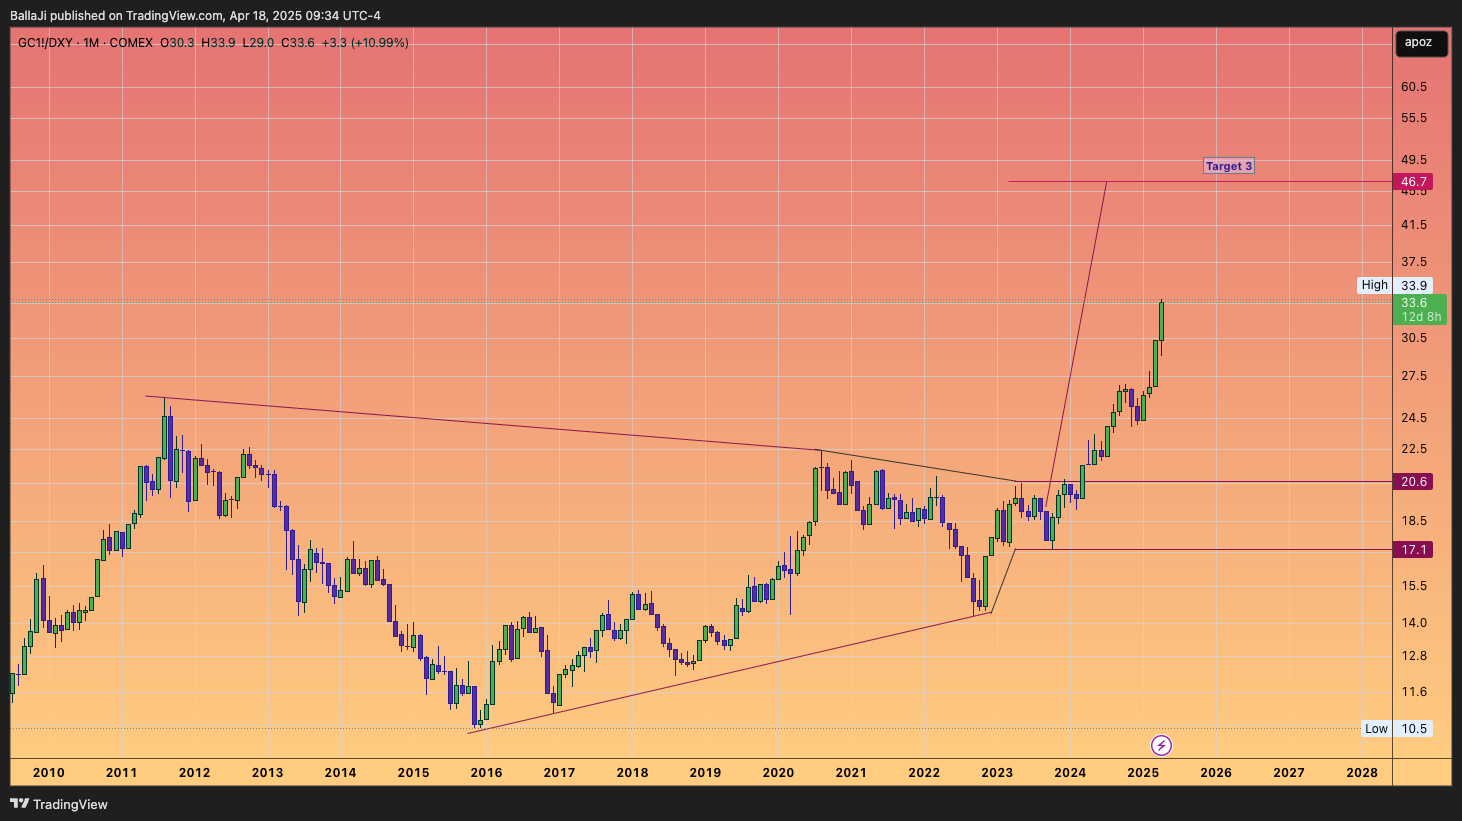Image resolution: width=1462 pixels, height=821 pixels.
Task: Click the 27.5 price axis label
Action: click(1413, 376)
